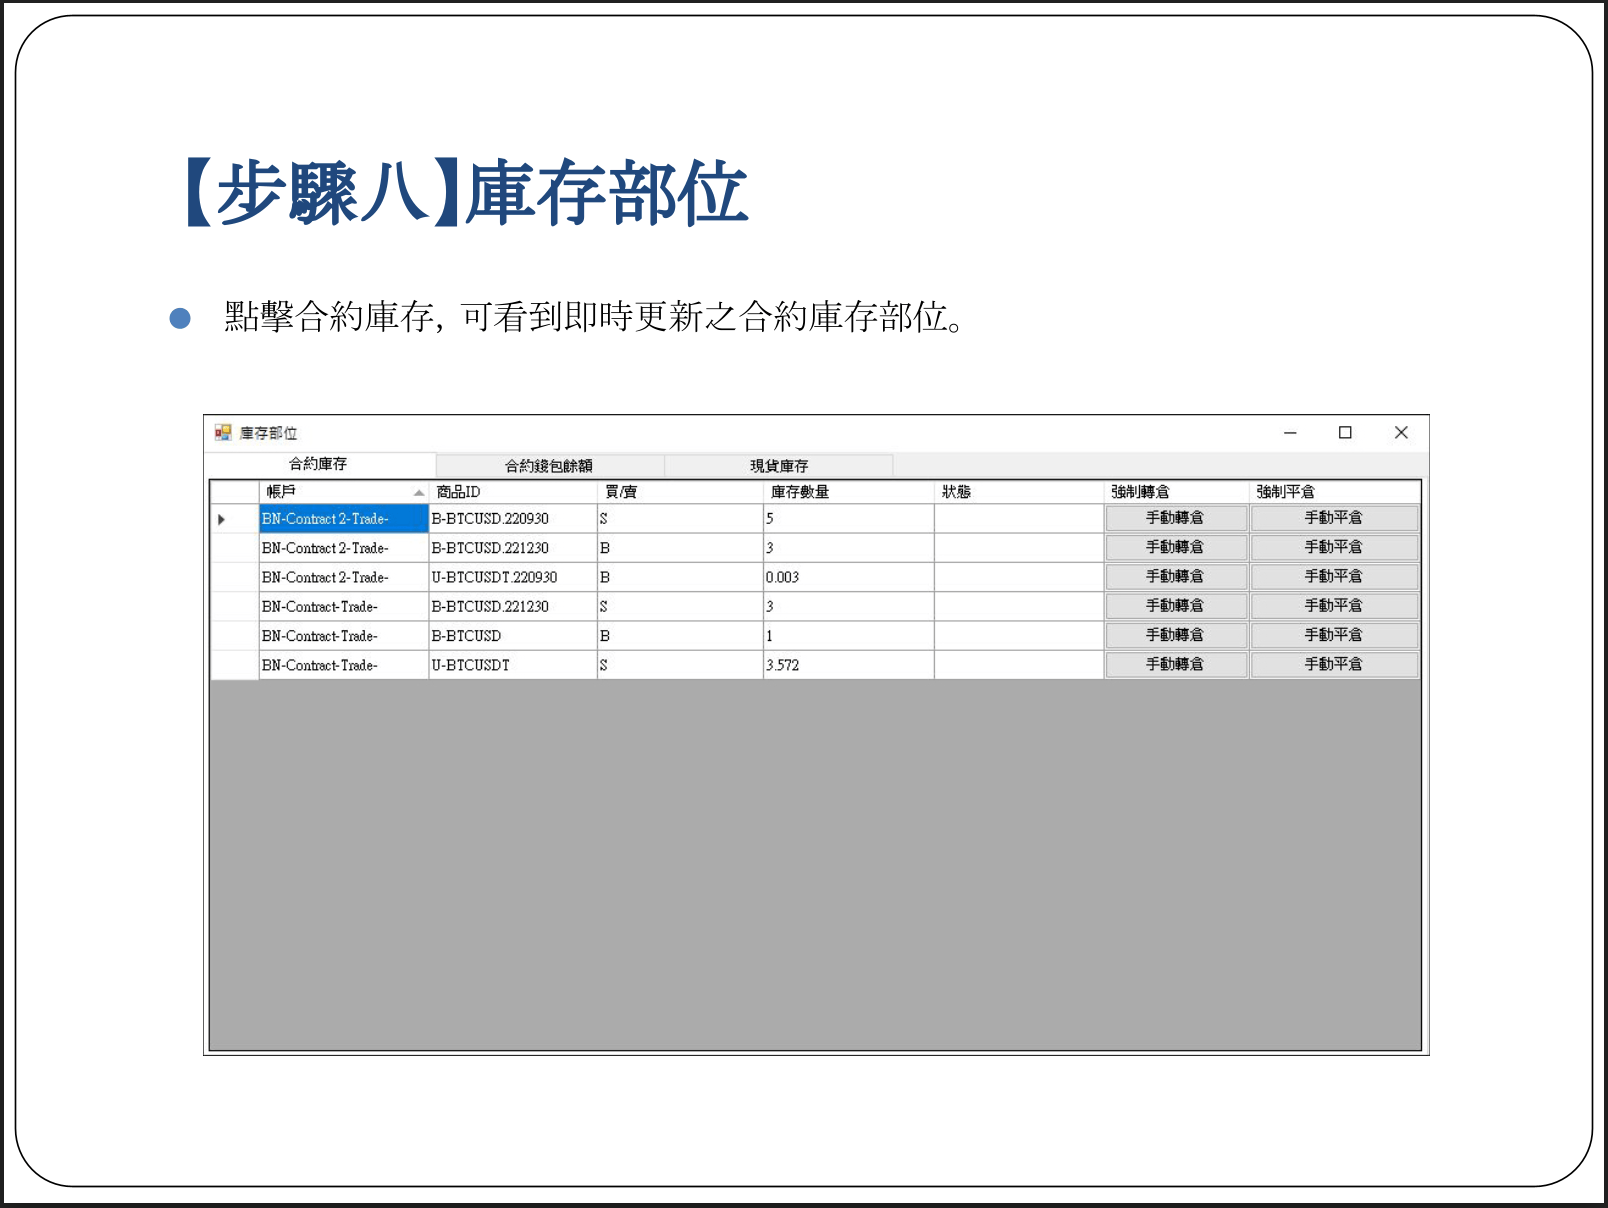Click the S side cell of B-BTCUSD.220930

[x=680, y=519]
